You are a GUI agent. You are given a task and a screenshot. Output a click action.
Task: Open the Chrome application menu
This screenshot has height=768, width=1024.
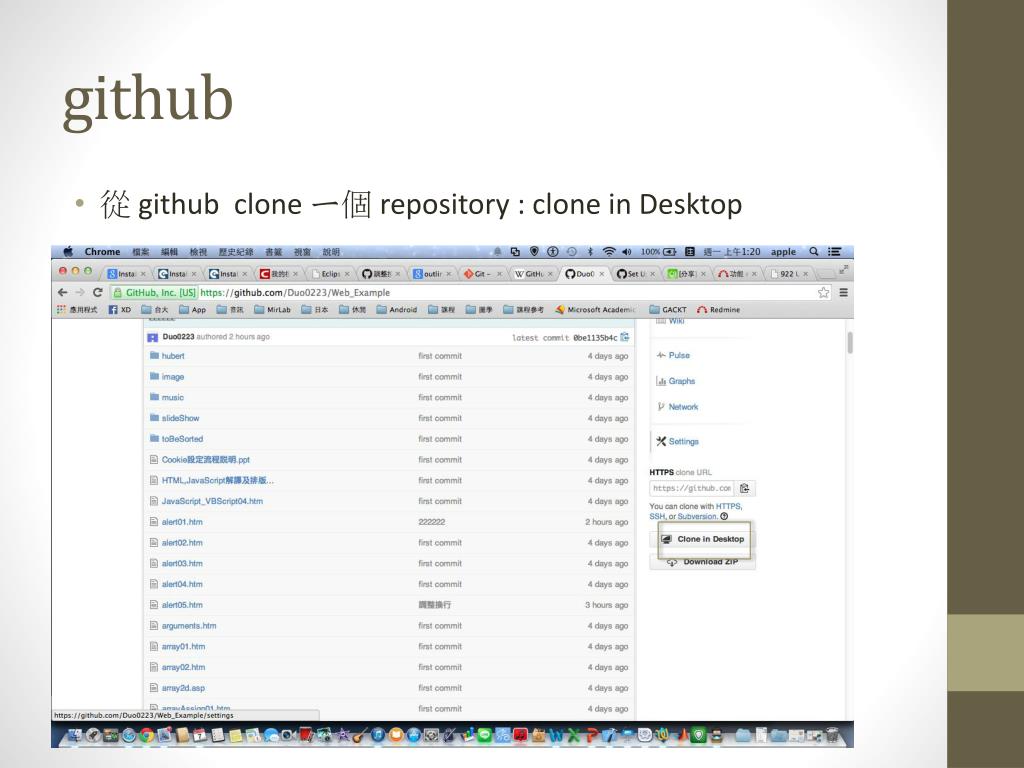[x=103, y=251]
